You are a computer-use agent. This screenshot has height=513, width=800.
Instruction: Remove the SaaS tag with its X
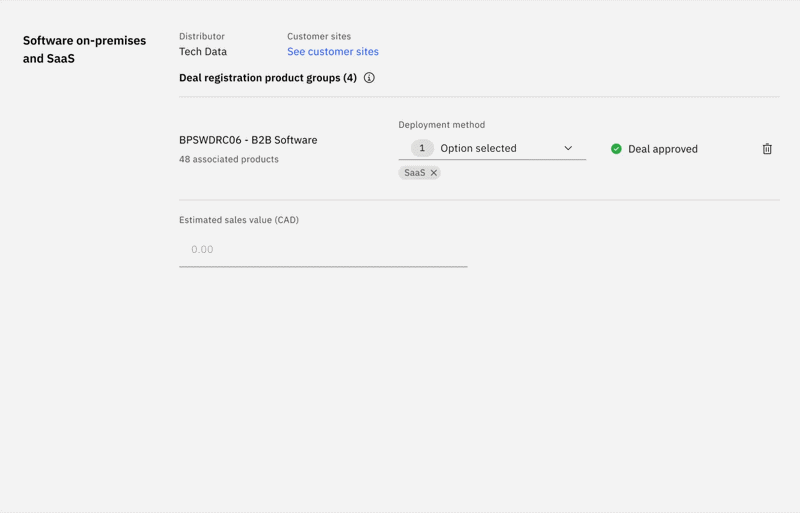tap(434, 173)
